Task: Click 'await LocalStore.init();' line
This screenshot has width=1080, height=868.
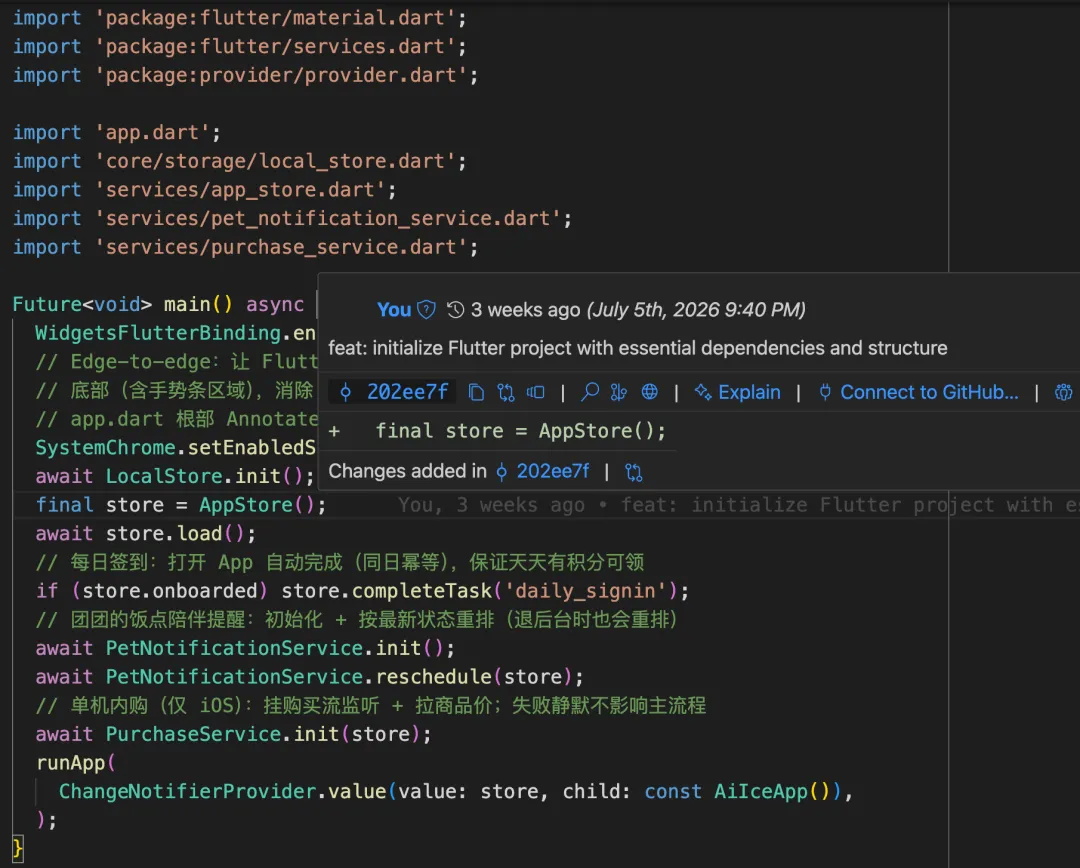Action: (175, 476)
